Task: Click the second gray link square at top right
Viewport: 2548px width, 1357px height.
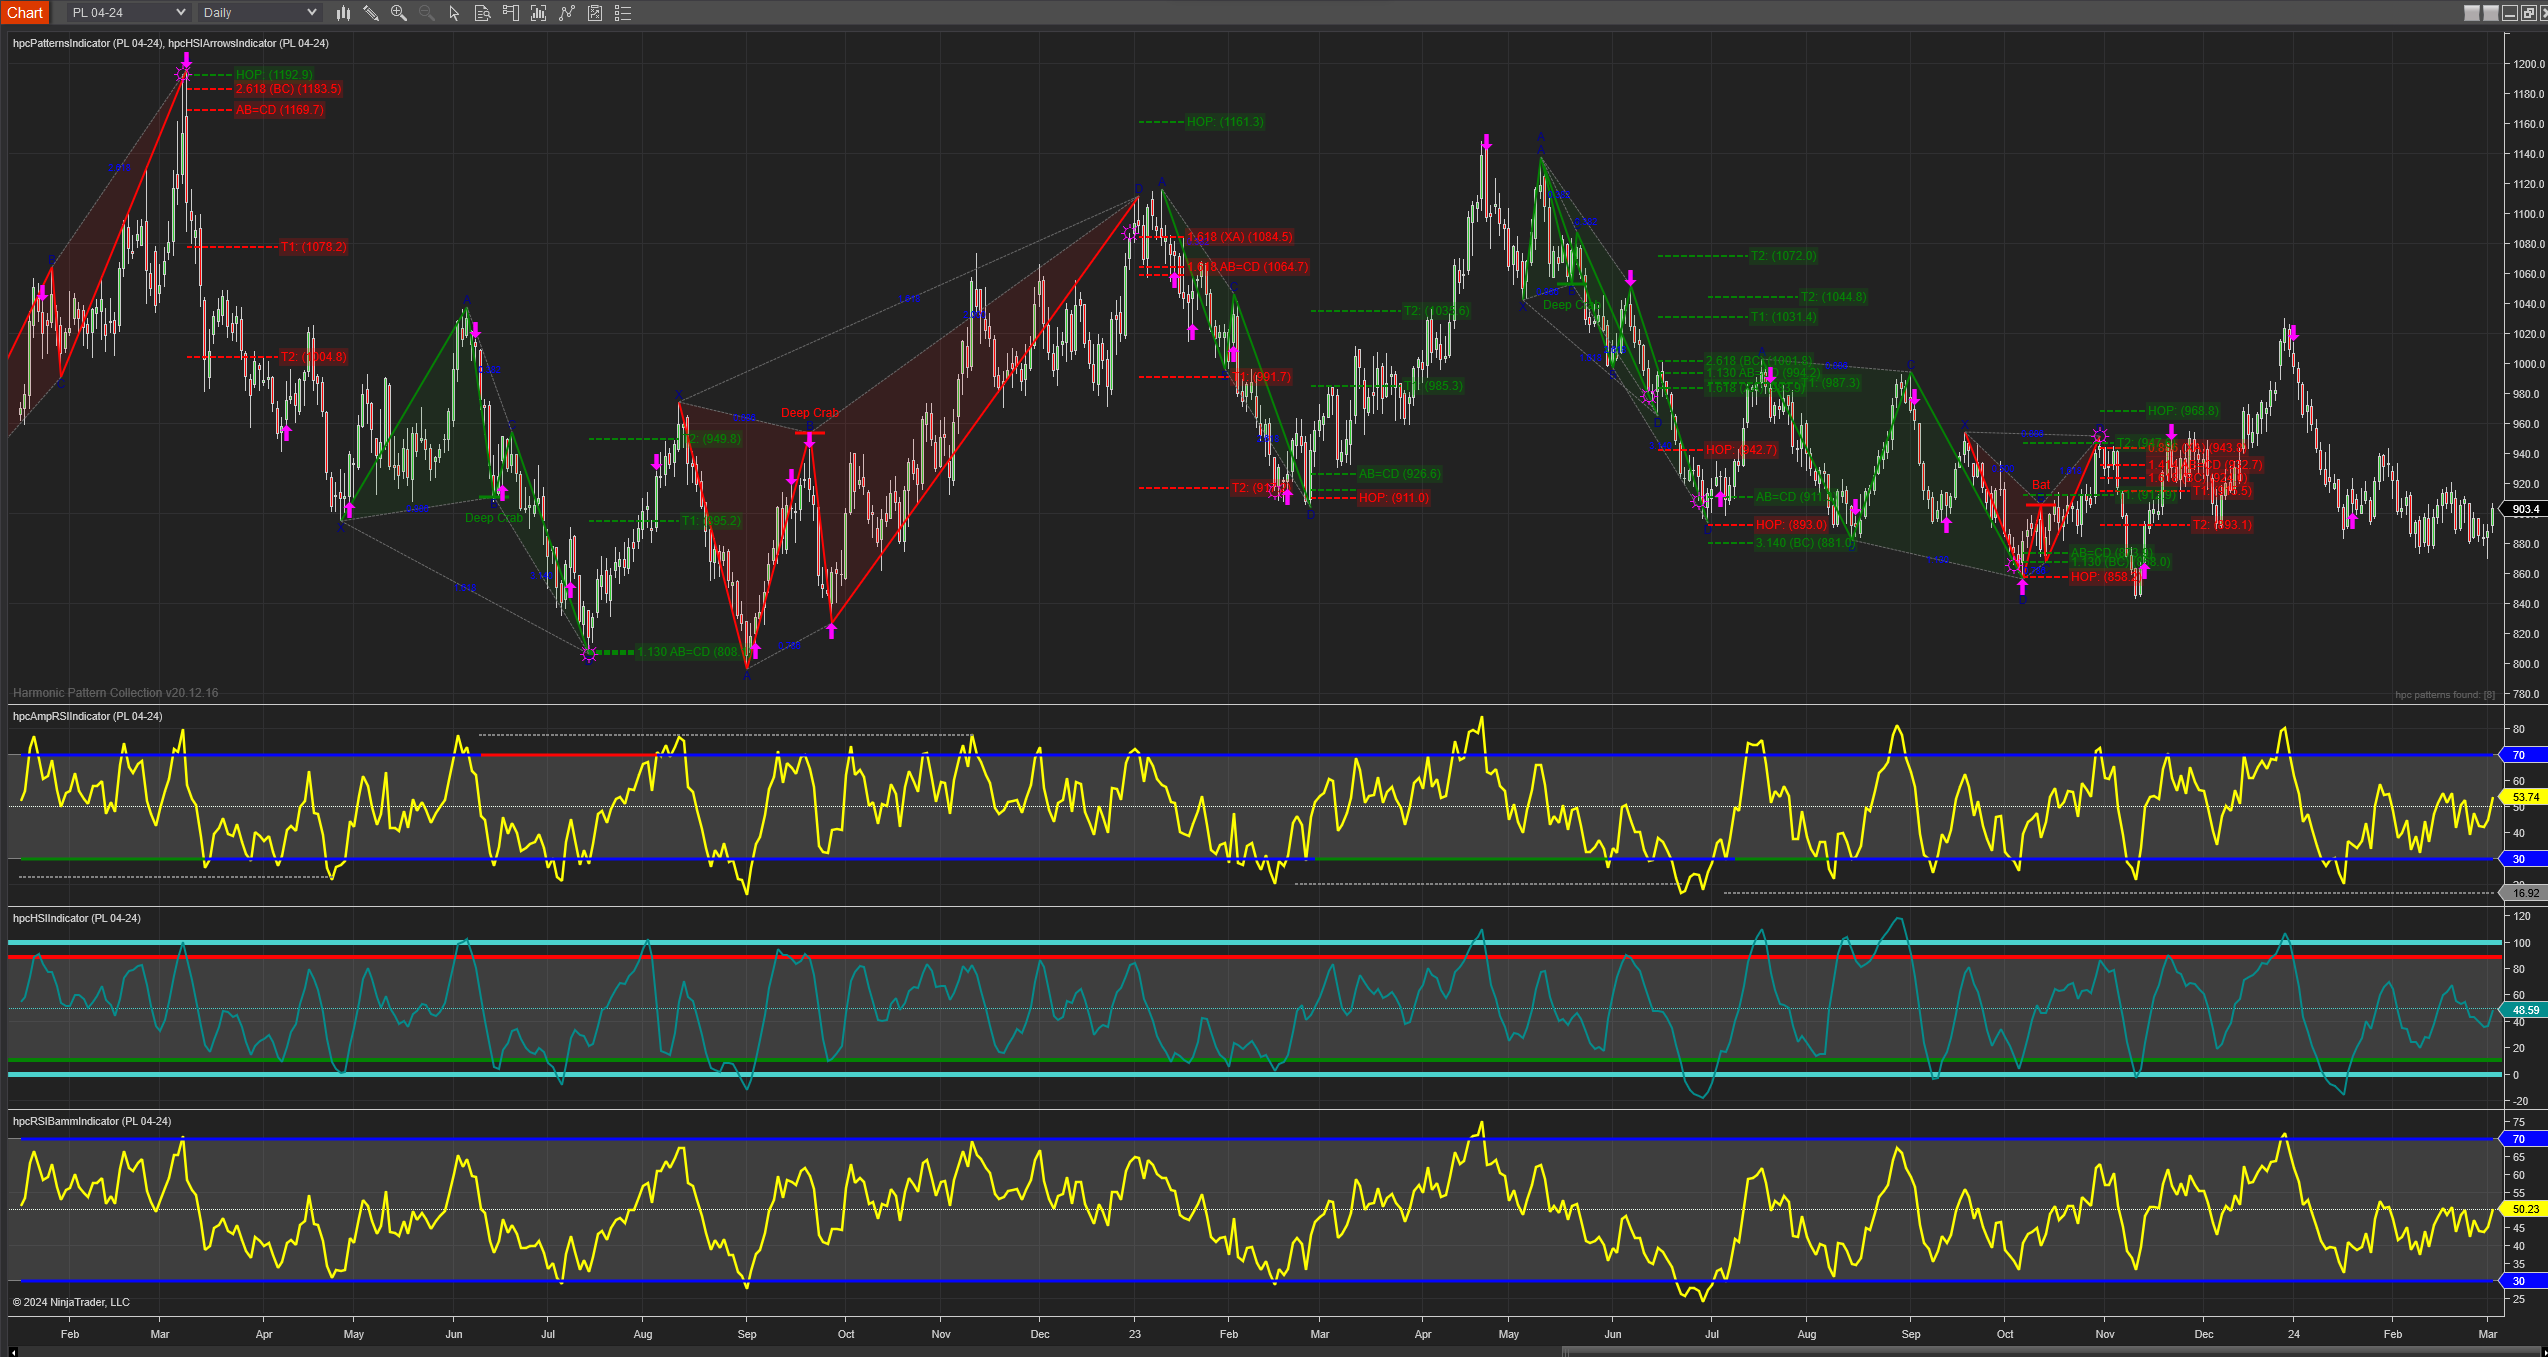Action: pos(2490,13)
